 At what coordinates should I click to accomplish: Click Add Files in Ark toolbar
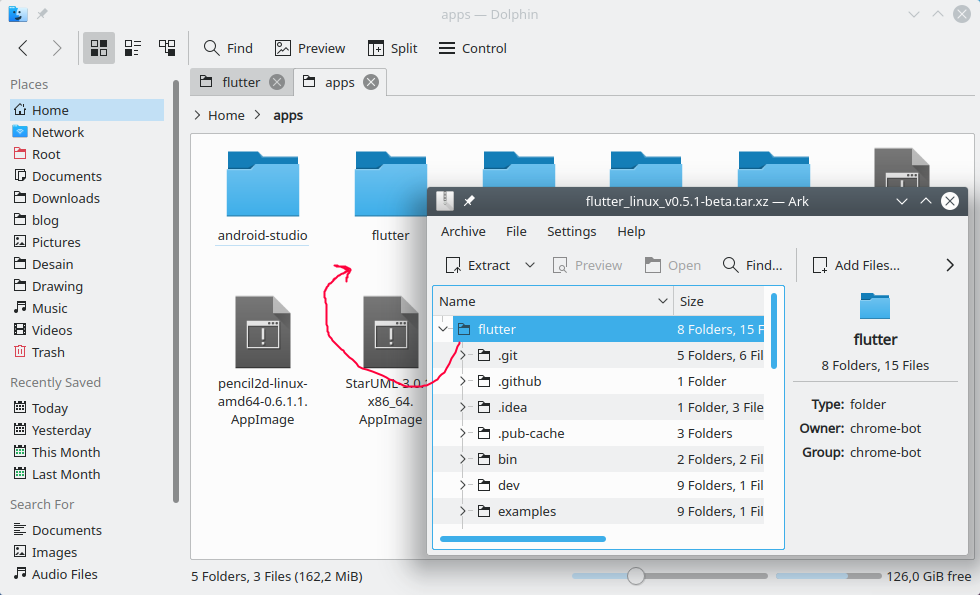(856, 265)
